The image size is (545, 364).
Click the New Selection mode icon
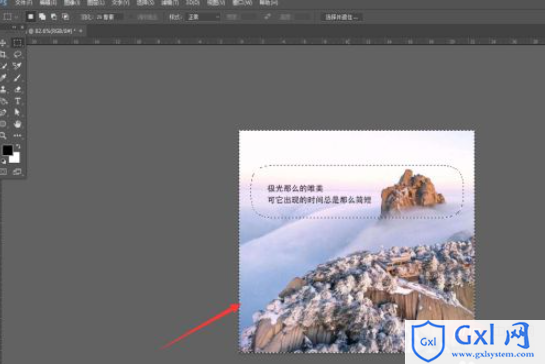click(x=31, y=17)
